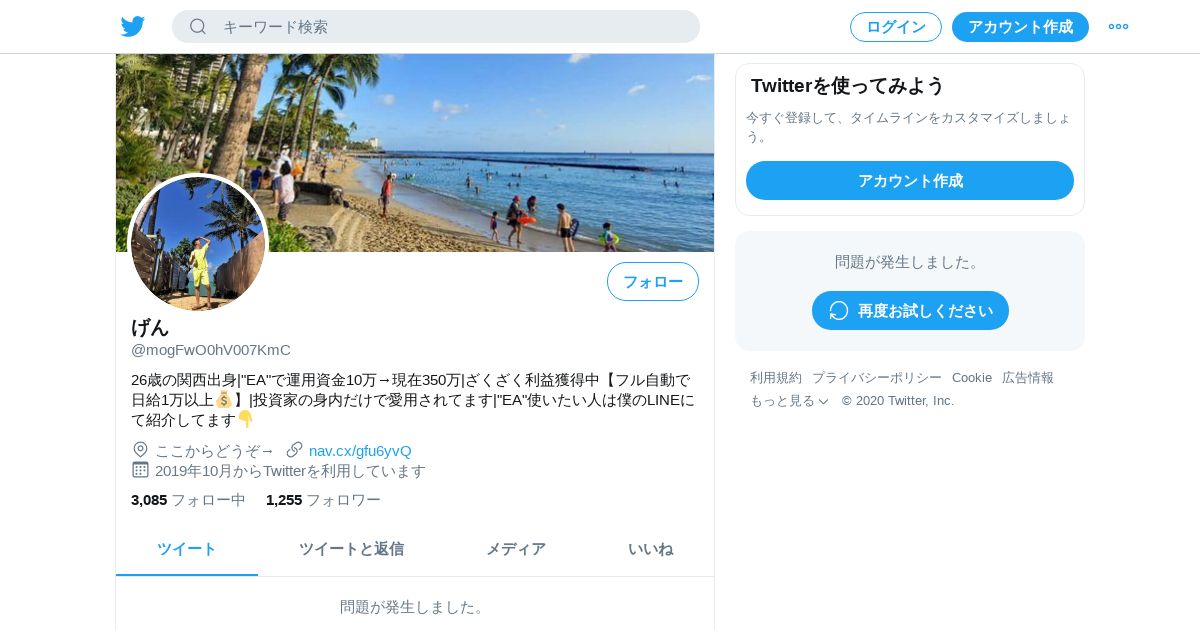Image resolution: width=1200 pixels, height=630 pixels.
Task: Click the Twitter bird logo
Action: [132, 27]
